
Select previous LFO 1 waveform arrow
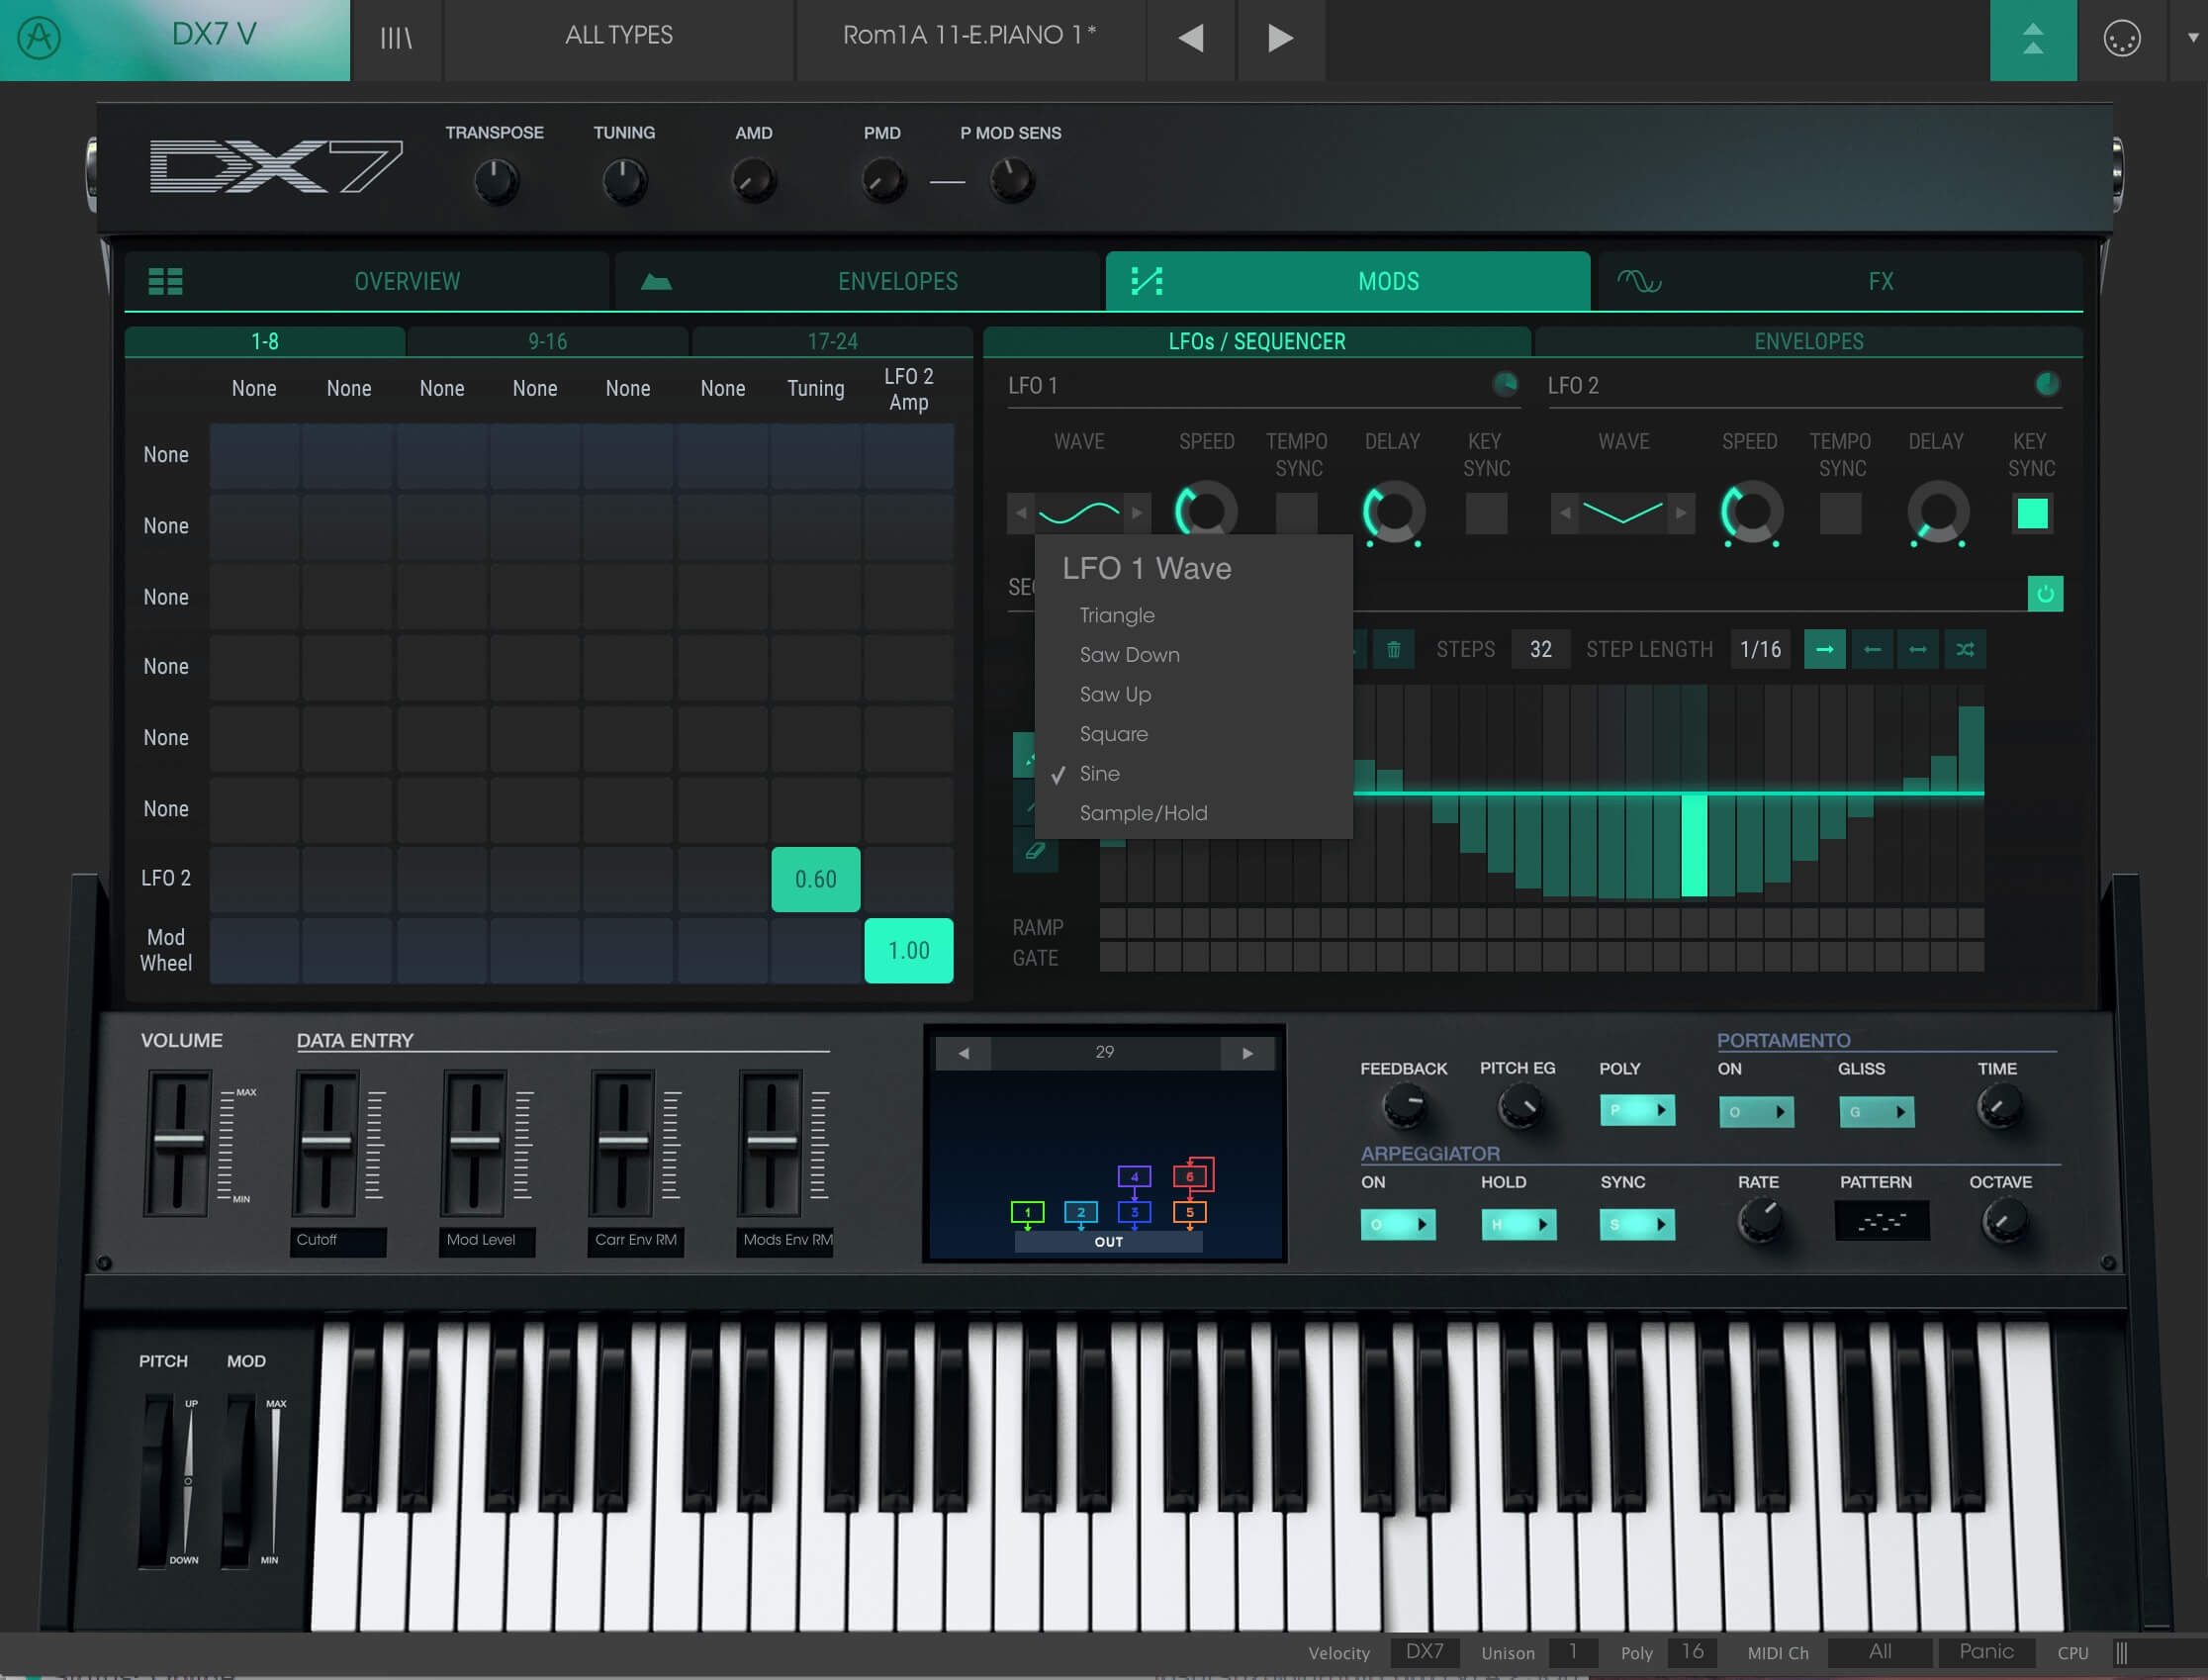point(1021,513)
